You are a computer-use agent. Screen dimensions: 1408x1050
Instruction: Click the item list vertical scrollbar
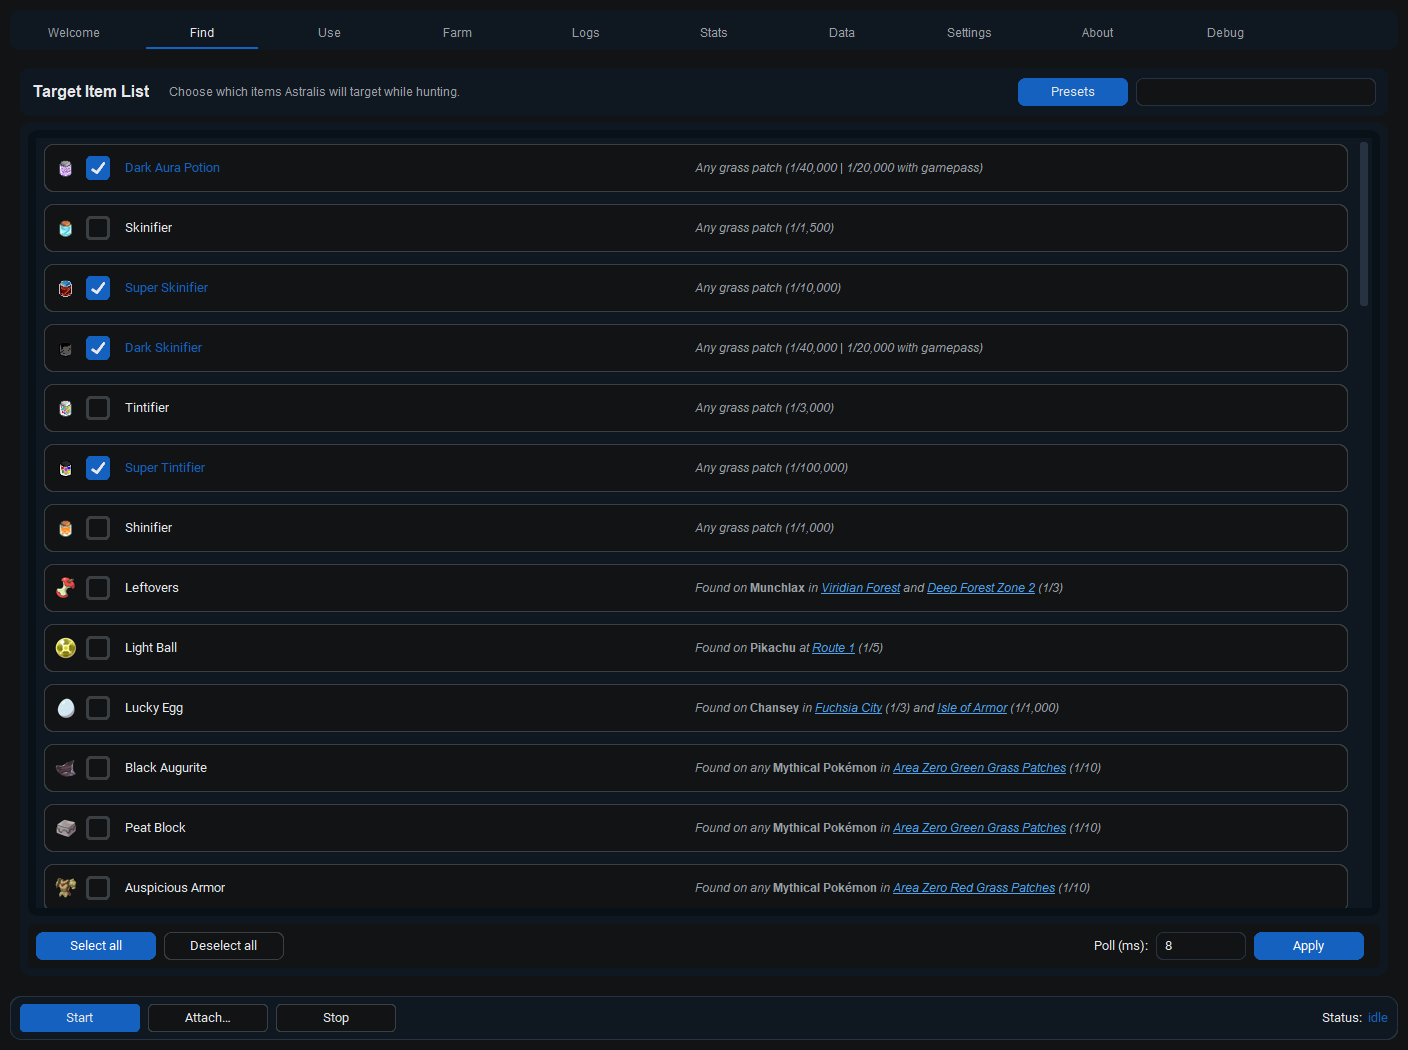pos(1364,224)
